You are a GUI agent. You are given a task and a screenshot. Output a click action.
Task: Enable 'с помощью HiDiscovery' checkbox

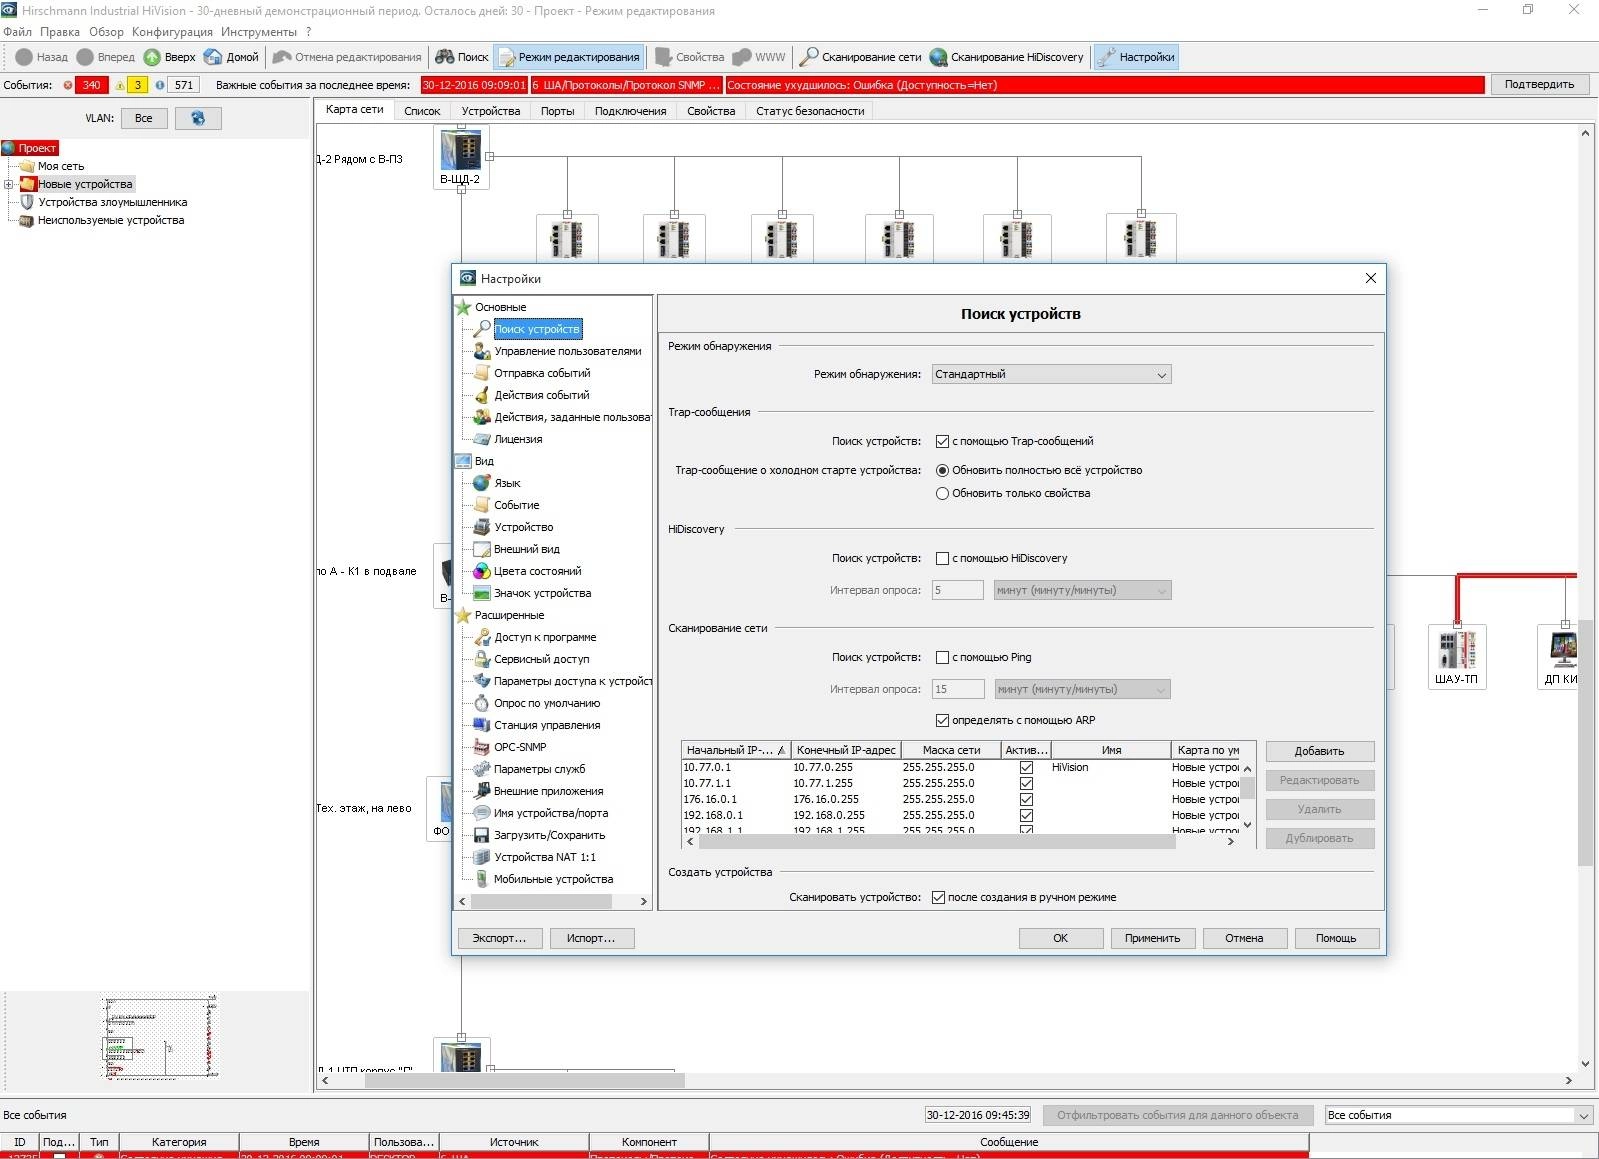942,558
